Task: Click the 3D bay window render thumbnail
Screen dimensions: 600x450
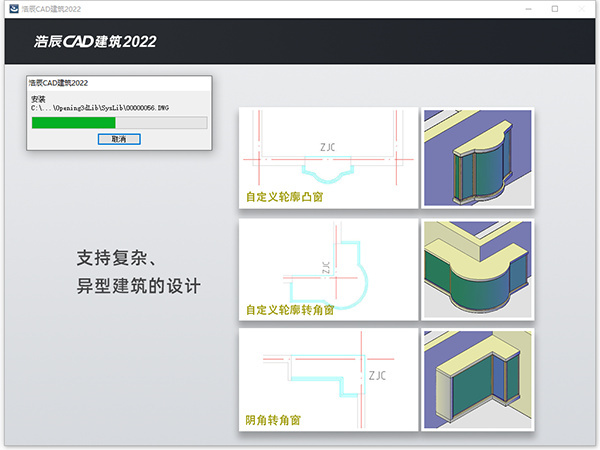Action: [x=478, y=158]
